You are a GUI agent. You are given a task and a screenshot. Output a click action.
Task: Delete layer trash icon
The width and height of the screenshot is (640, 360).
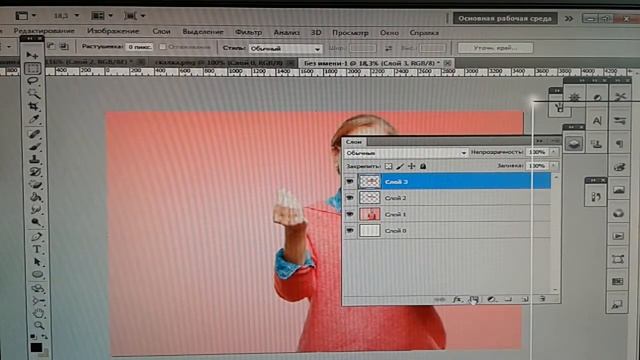[x=542, y=299]
